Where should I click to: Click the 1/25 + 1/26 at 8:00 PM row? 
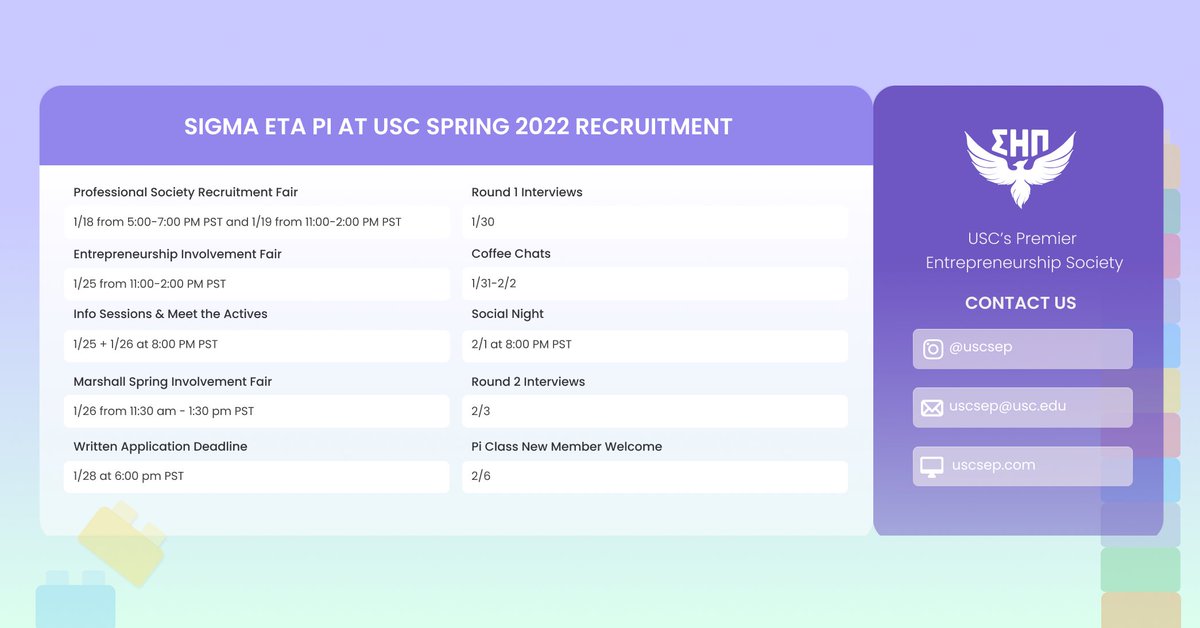click(x=257, y=345)
